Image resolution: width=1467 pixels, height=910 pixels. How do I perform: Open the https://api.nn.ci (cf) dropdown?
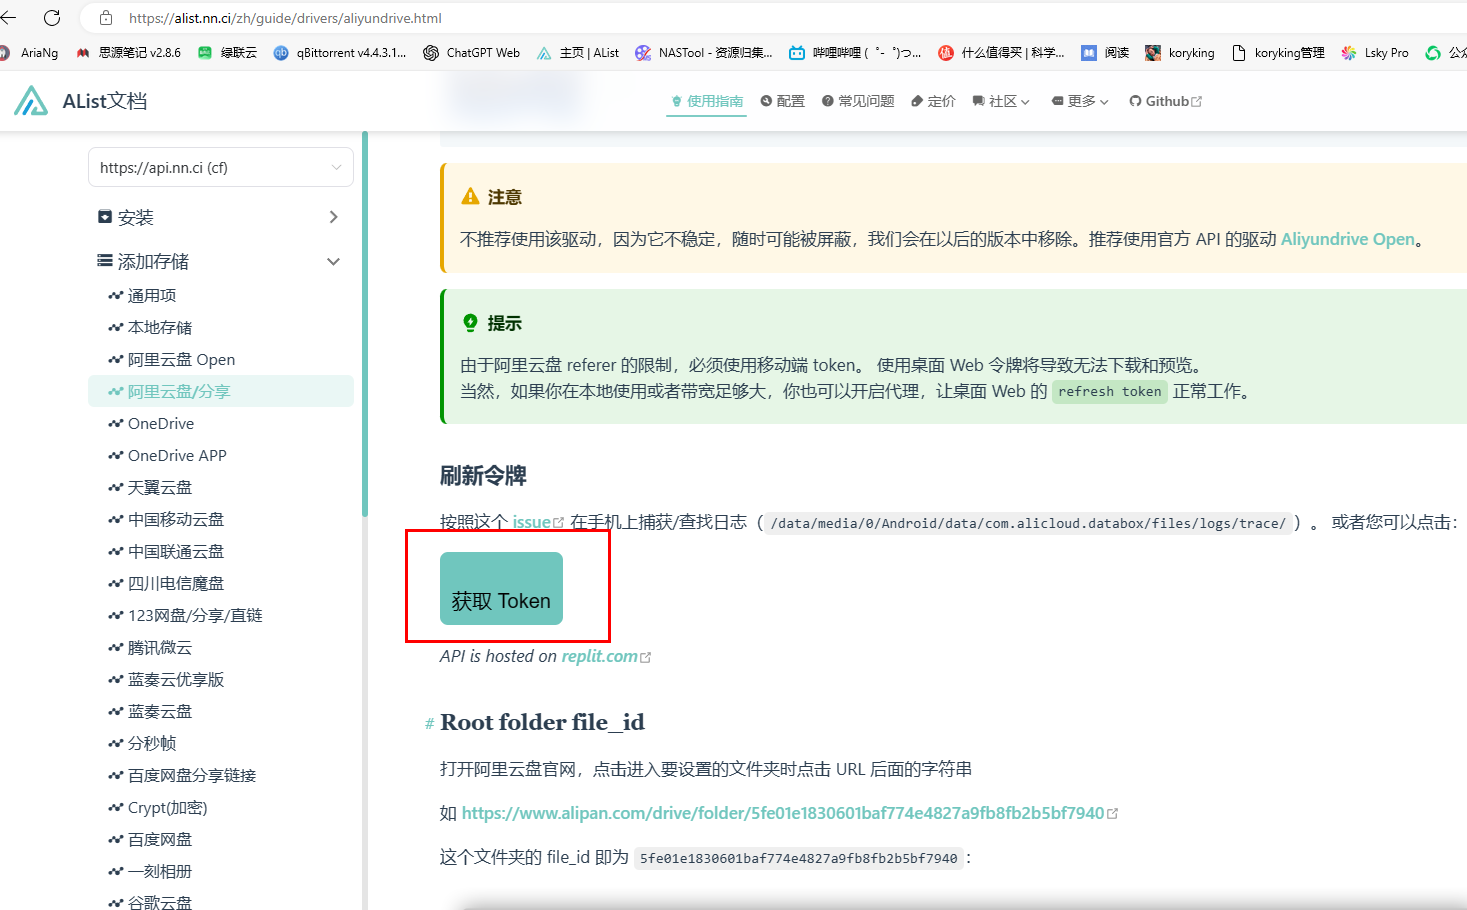pos(220,168)
